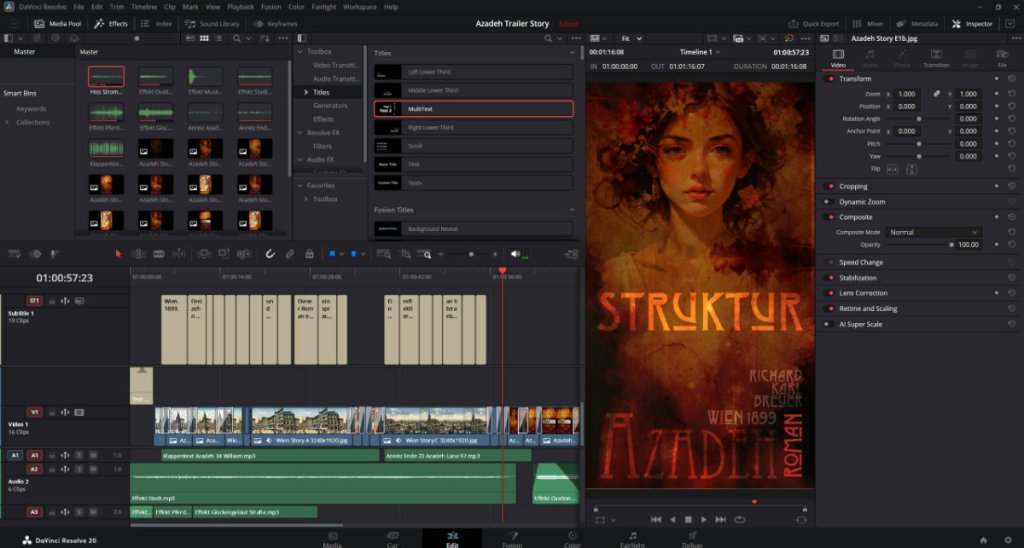The height and width of the screenshot is (548, 1024).
Task: Mute audio track A2
Action: (x=93, y=469)
